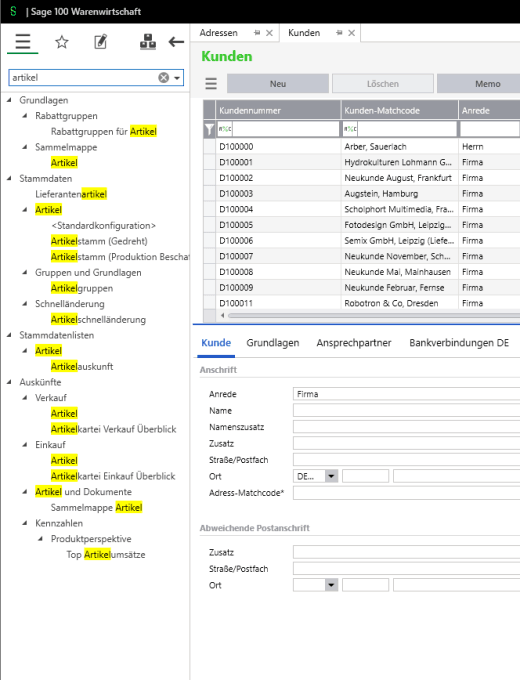Collapse the Sammelmappe tree node
The image size is (520, 680).
(25, 147)
